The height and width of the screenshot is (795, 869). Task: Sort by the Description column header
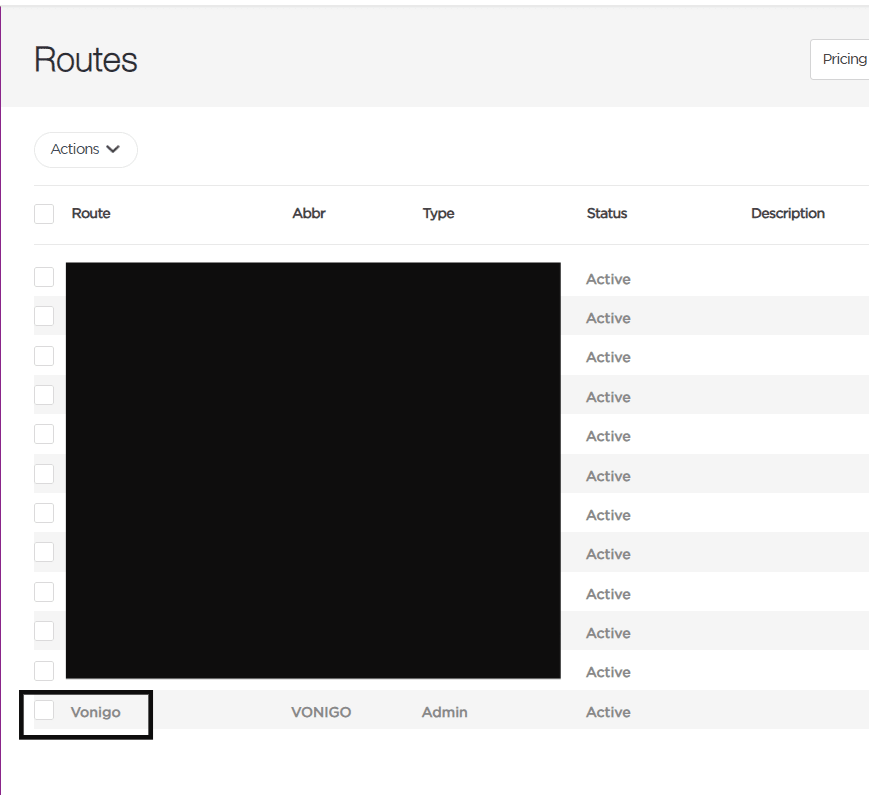788,214
